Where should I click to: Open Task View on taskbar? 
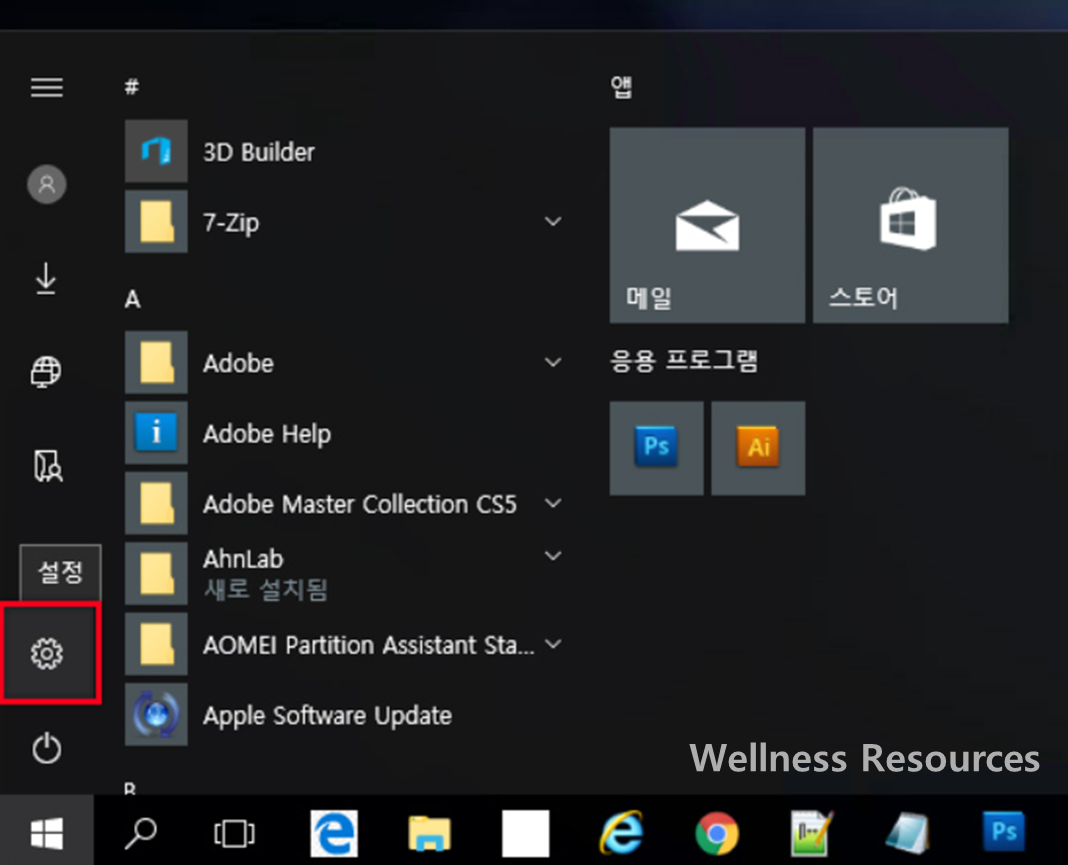click(x=234, y=833)
